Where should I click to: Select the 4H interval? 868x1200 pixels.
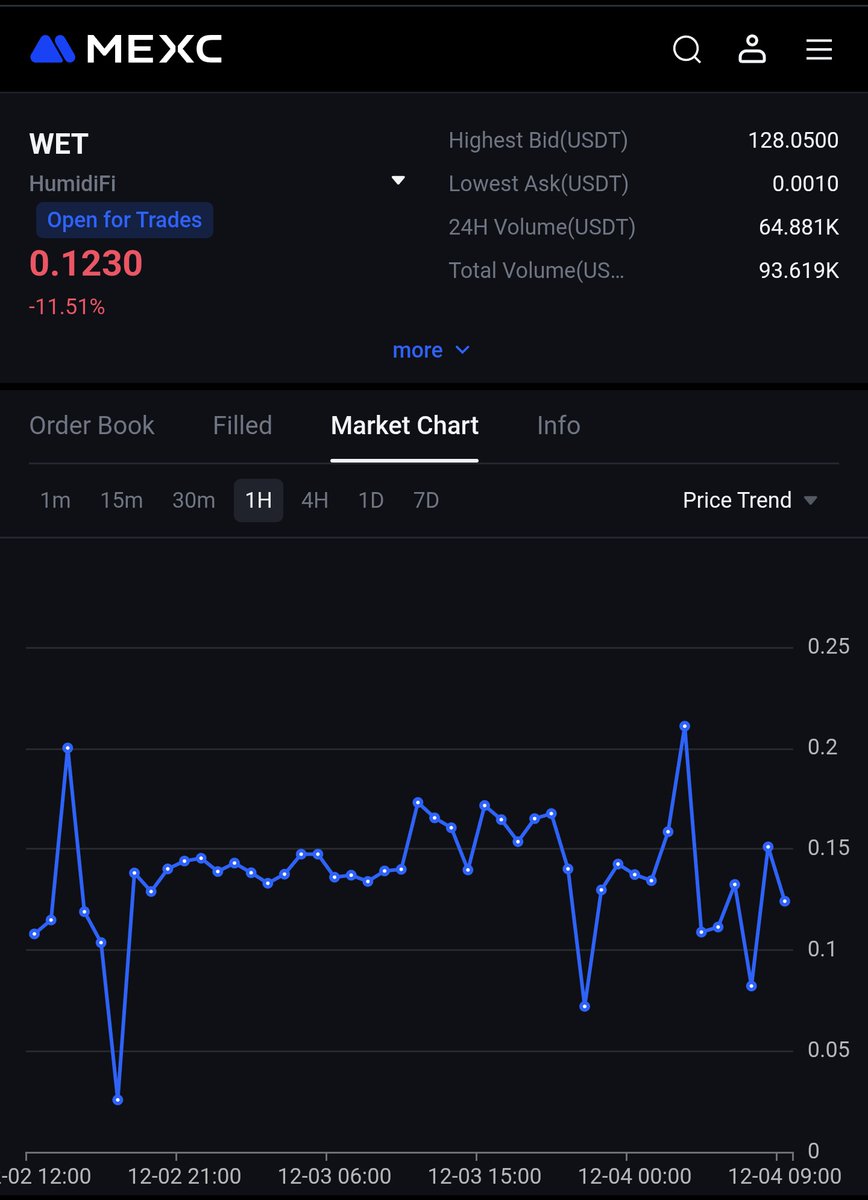(x=315, y=500)
